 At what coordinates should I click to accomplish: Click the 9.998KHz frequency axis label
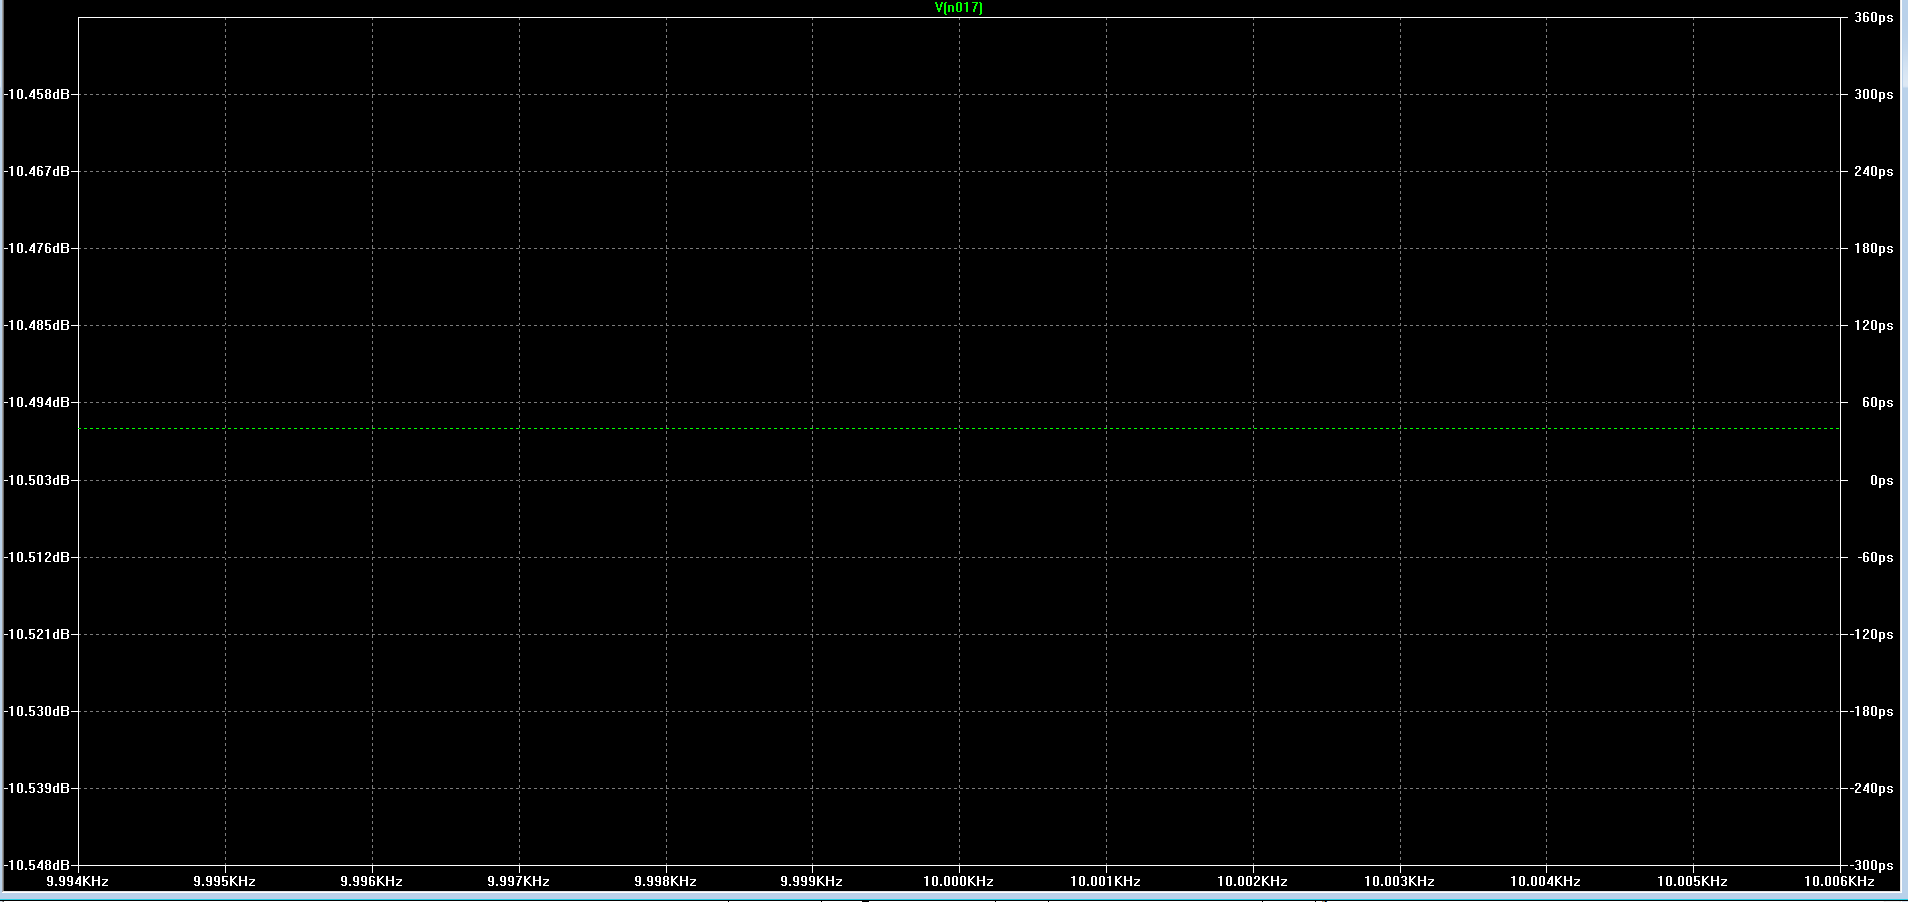pos(666,881)
